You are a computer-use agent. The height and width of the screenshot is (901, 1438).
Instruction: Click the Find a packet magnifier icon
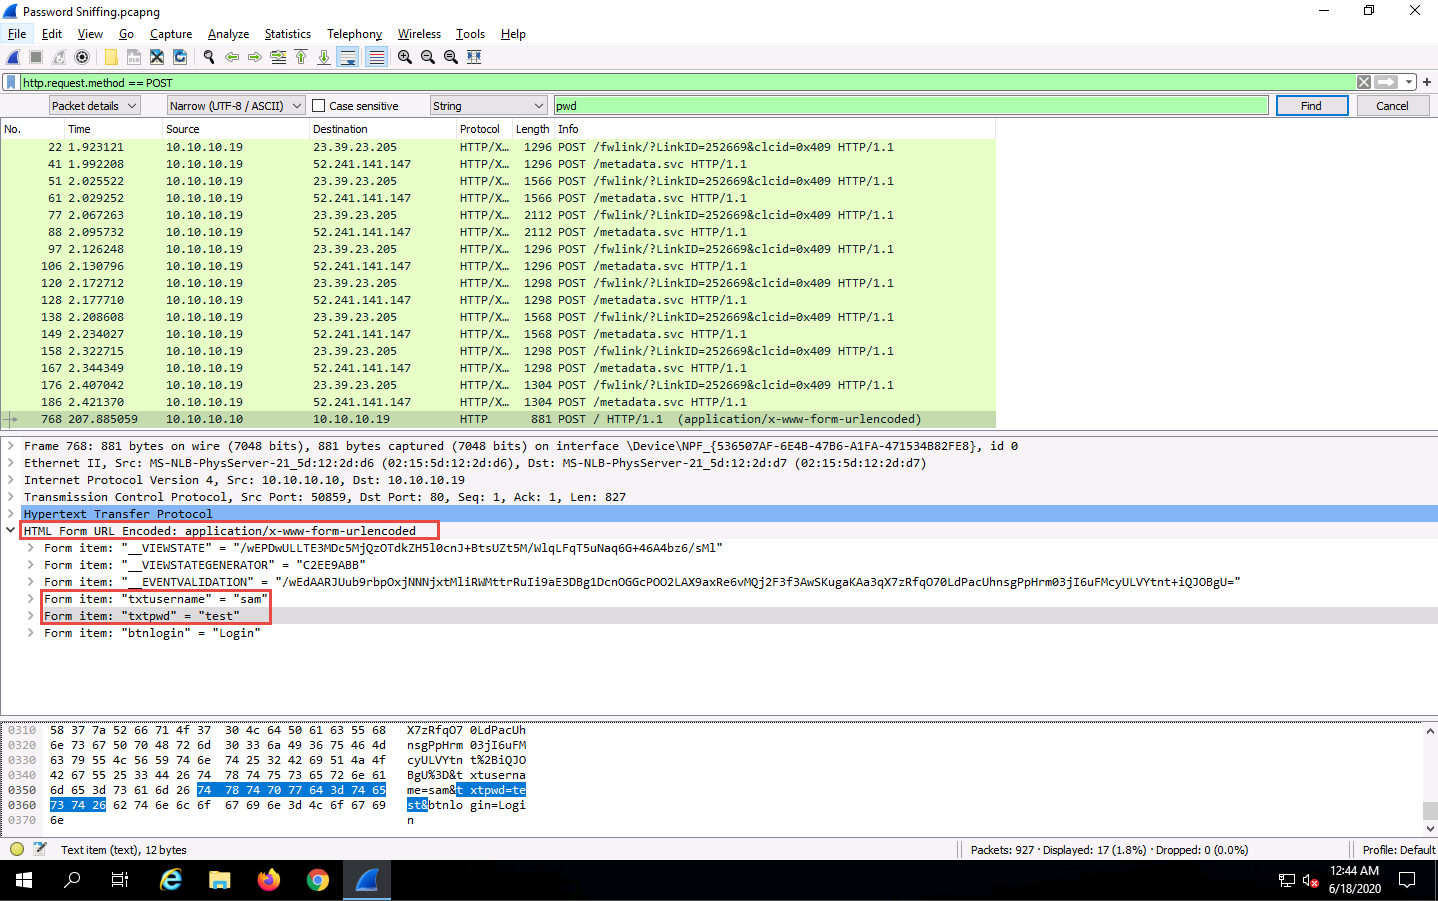(208, 57)
